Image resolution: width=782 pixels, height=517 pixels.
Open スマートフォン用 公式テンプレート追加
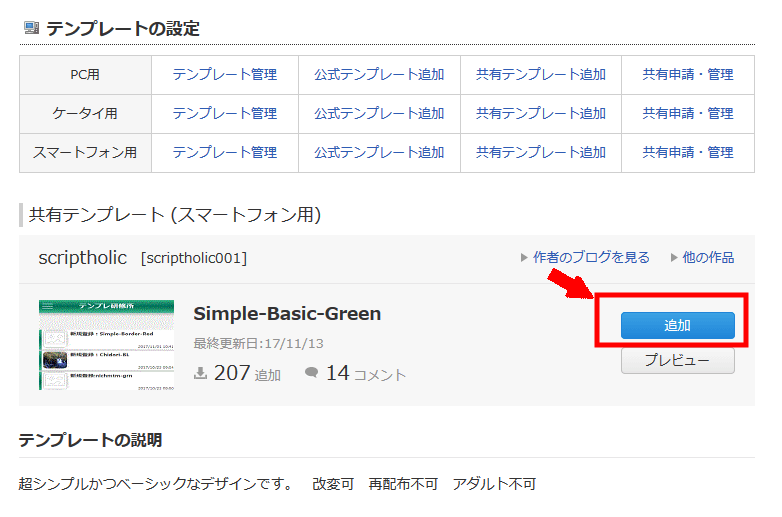click(x=379, y=153)
